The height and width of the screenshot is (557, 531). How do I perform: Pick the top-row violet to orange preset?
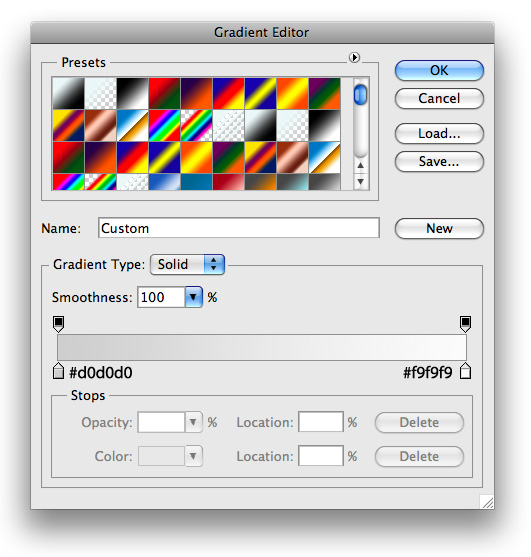[x=196, y=93]
